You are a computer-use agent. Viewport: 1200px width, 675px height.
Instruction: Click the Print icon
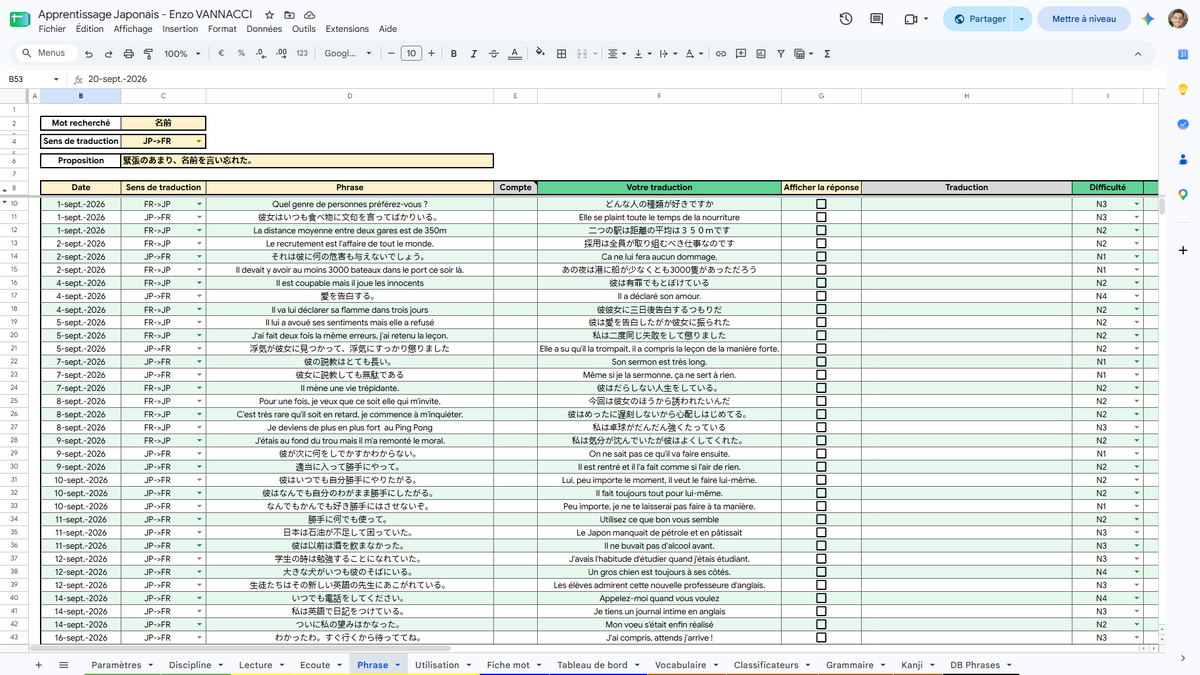click(x=129, y=54)
